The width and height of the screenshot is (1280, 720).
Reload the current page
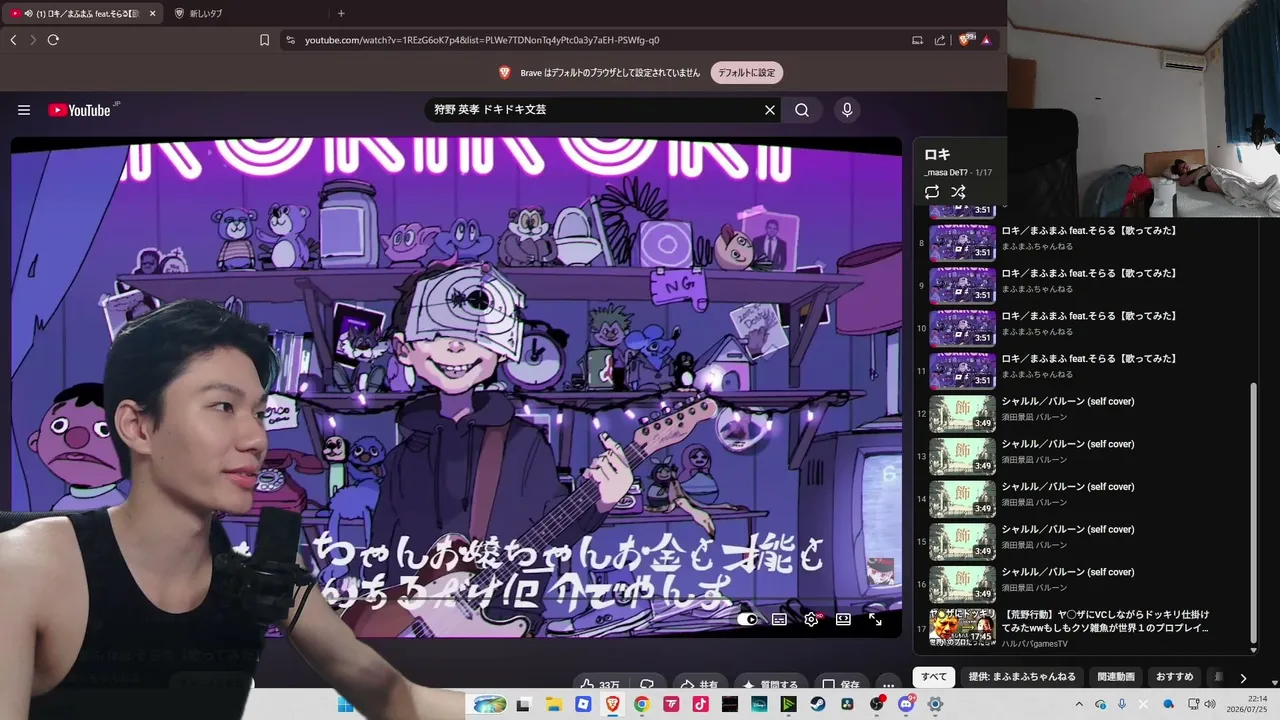coord(53,40)
